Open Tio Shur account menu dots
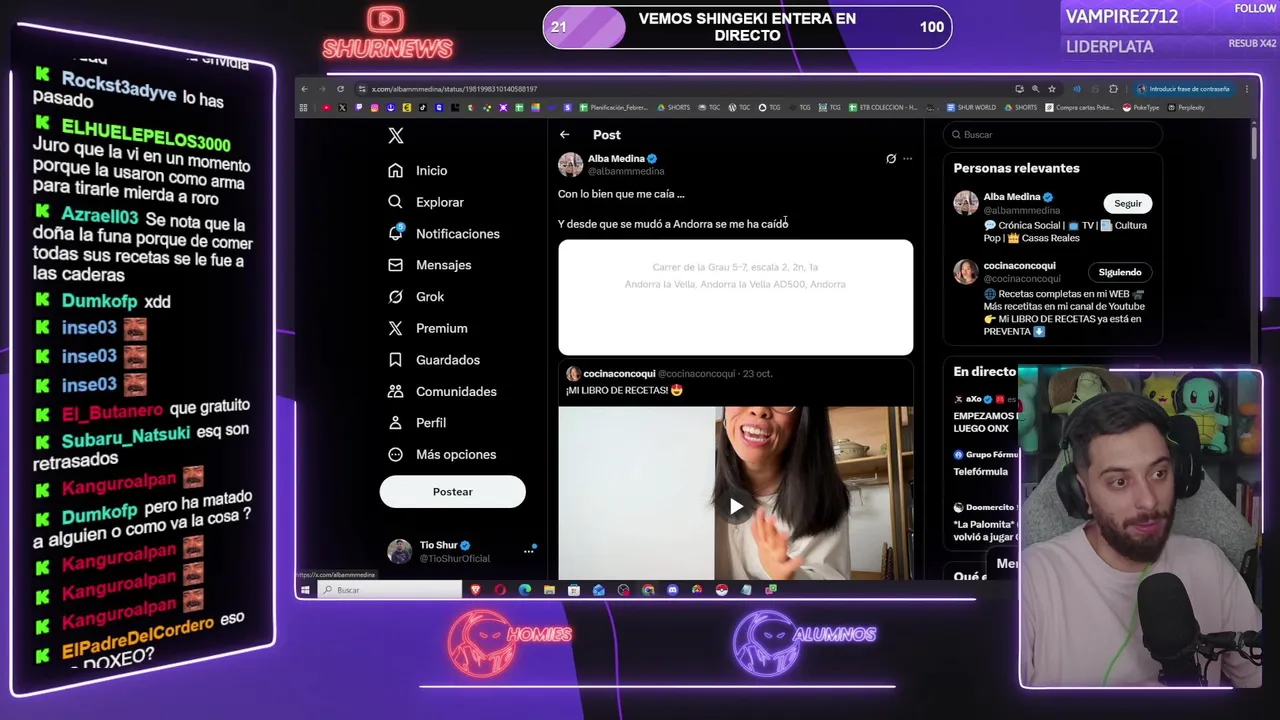 point(529,551)
